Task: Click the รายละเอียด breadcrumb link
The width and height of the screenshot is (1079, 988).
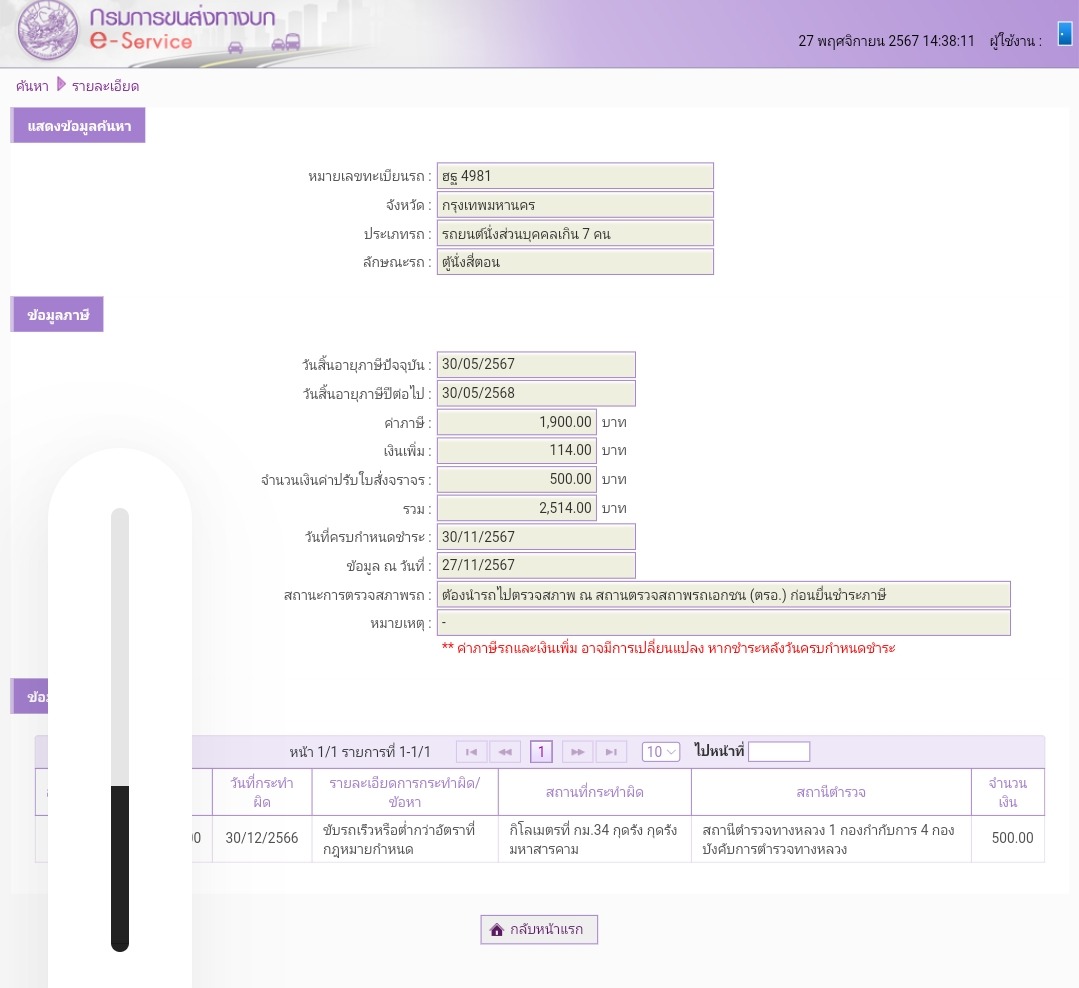Action: (105, 86)
